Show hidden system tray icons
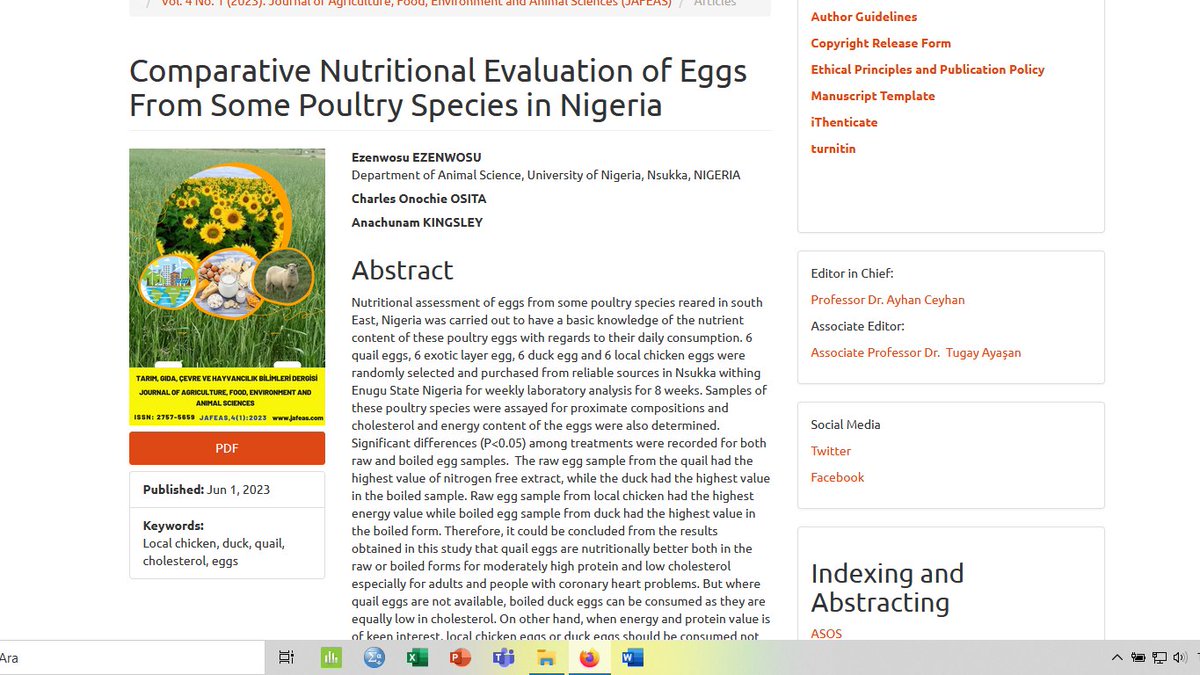Image resolution: width=1200 pixels, height=675 pixels. 1117,657
